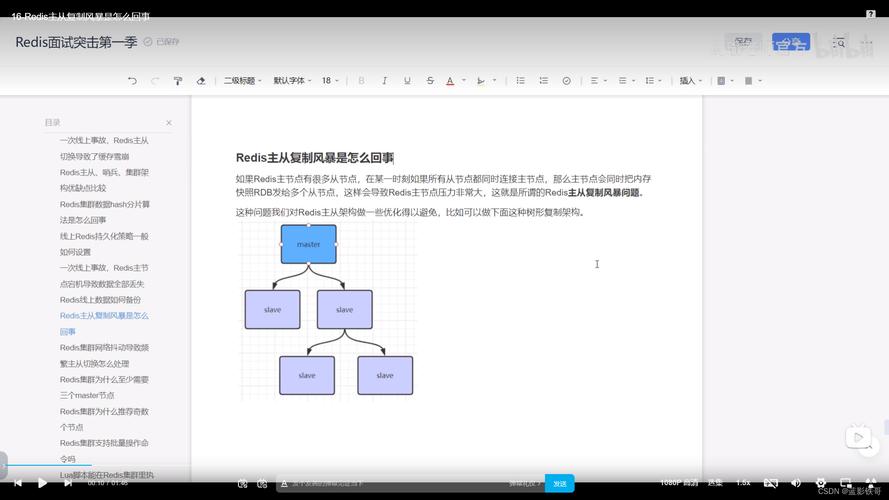This screenshot has width=889, height=500.
Task: Insert a numbered list
Action: [543, 81]
